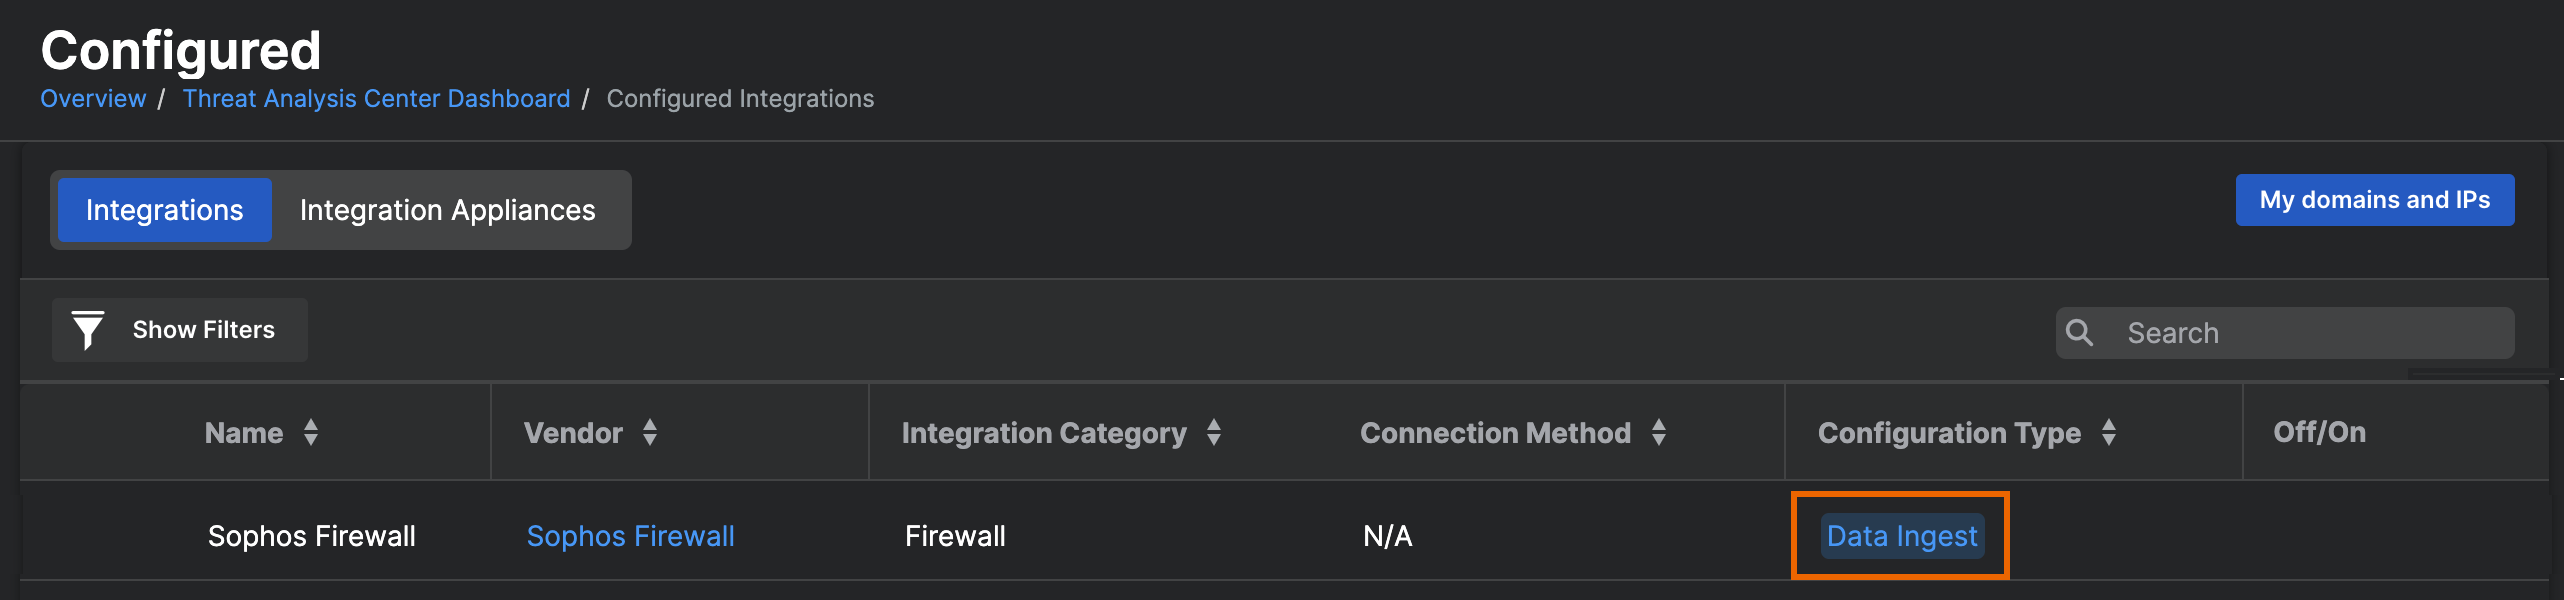
Task: Click the Show Filters funnel icon
Action: click(x=88, y=329)
